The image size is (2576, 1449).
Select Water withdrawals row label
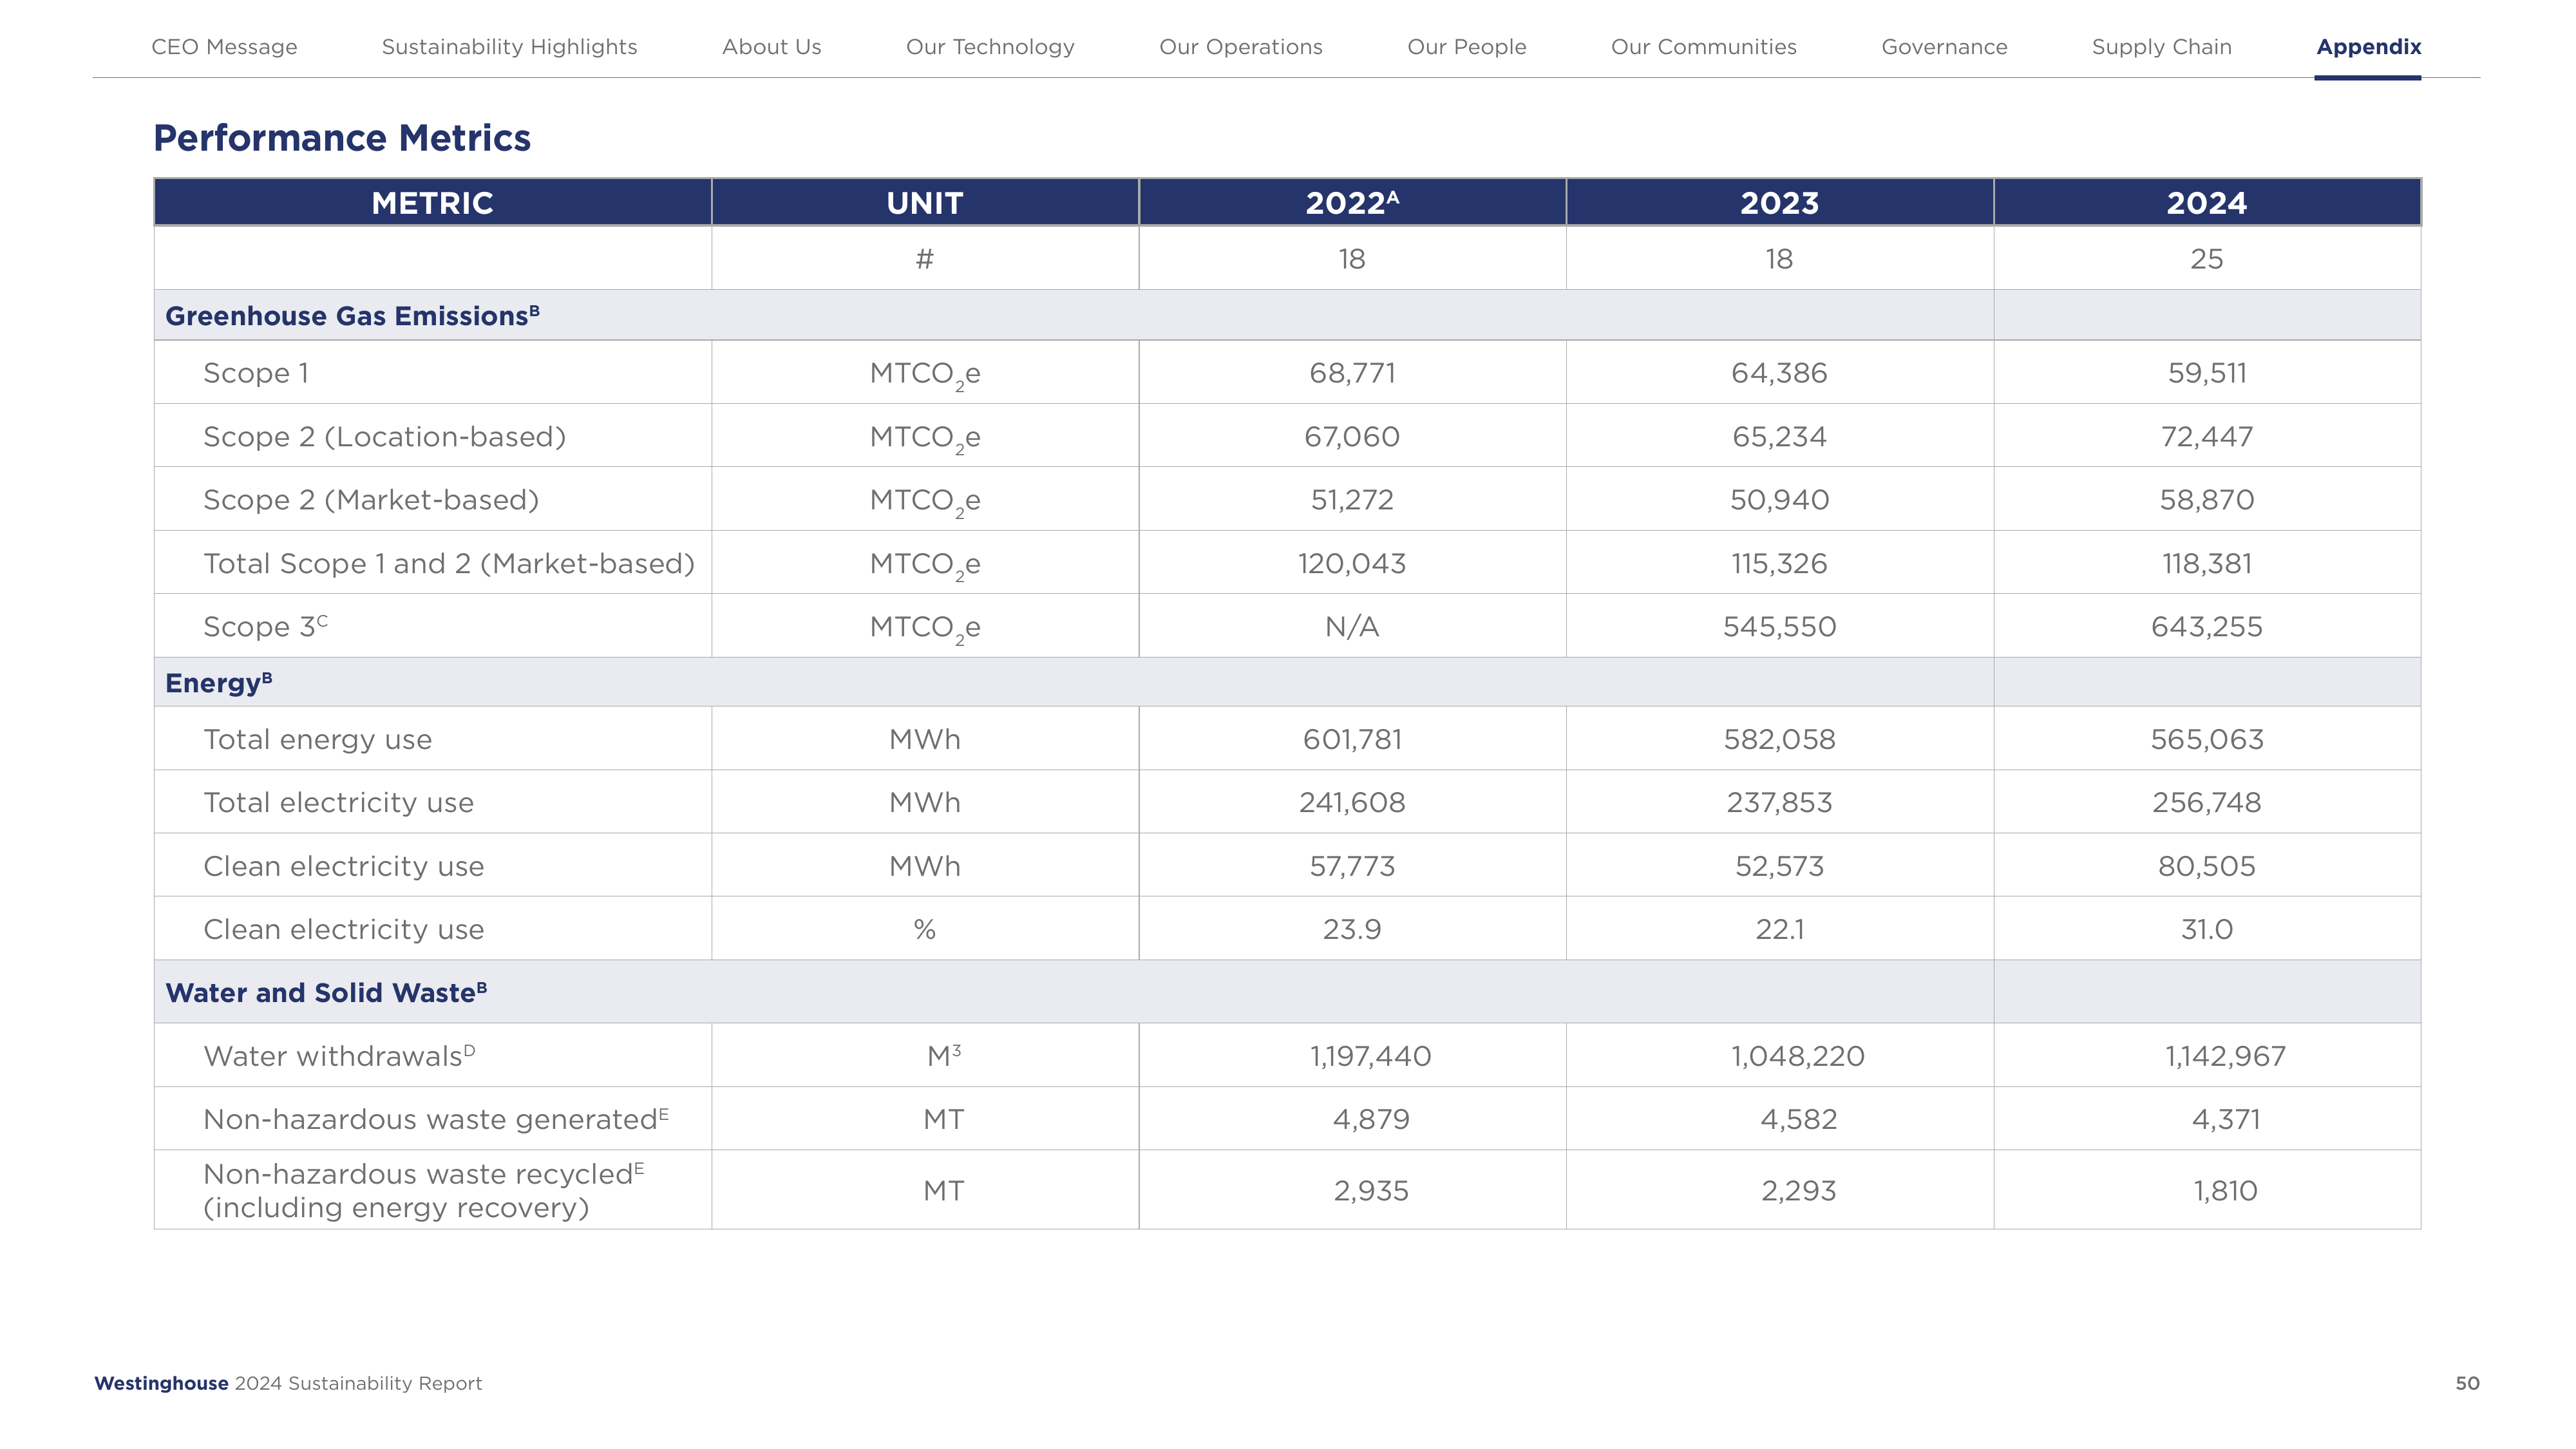coord(339,1056)
